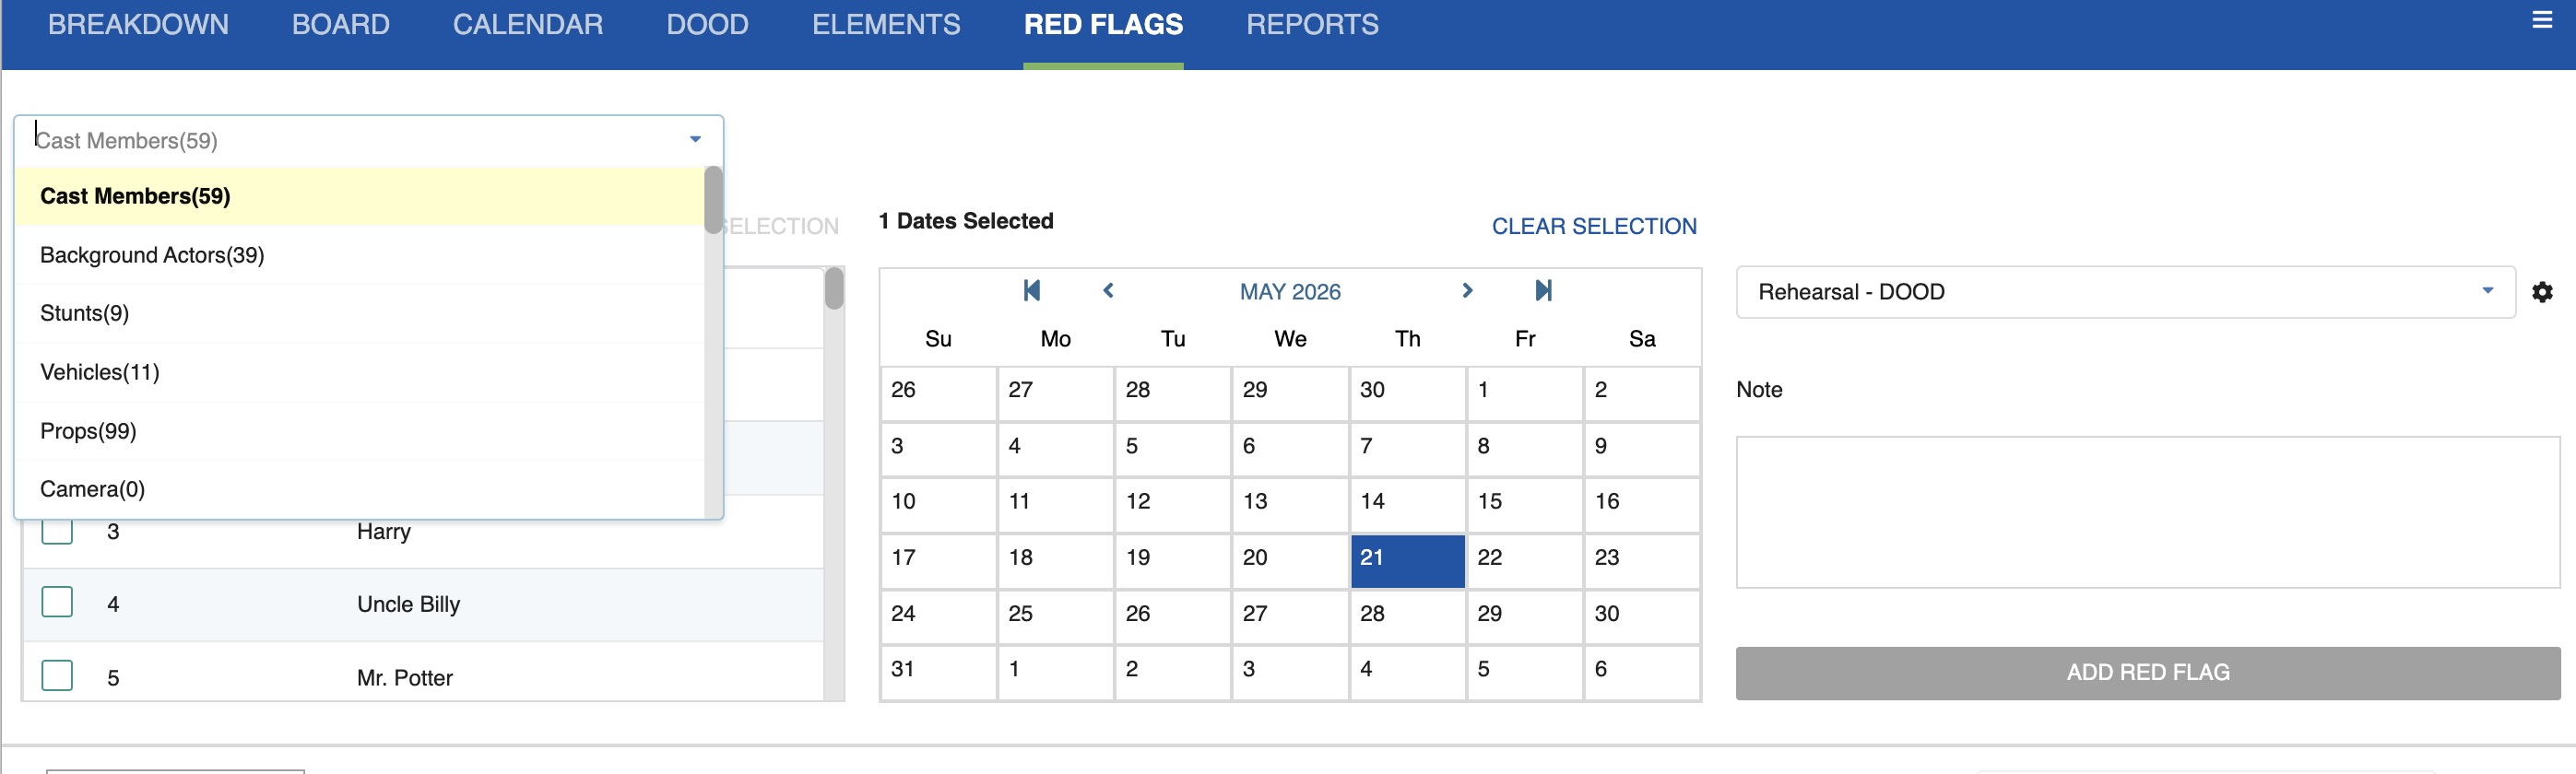
Task: Open the hamburger menu icon
Action: [x=2541, y=20]
